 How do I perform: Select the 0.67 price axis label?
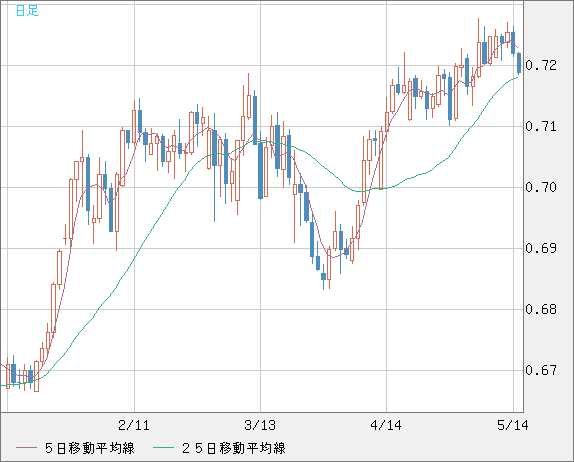(x=541, y=370)
